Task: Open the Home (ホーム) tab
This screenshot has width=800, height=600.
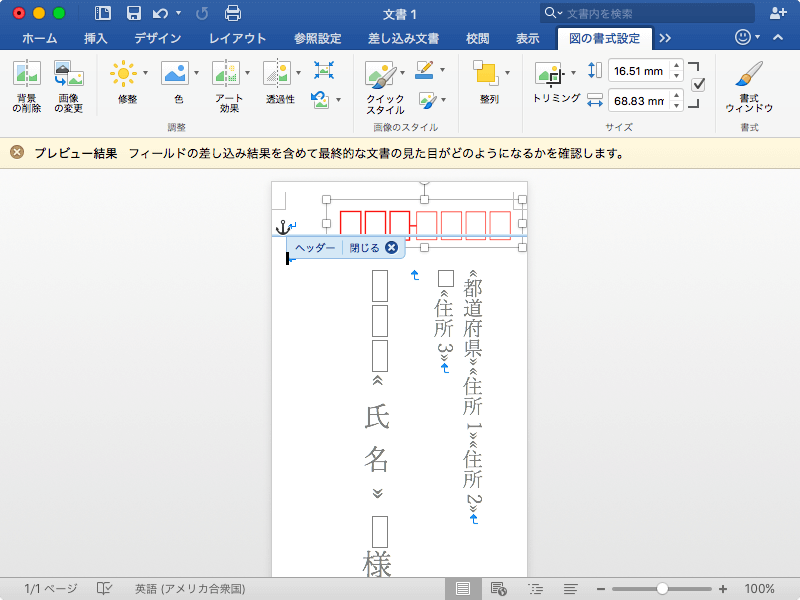Action: click(x=40, y=38)
